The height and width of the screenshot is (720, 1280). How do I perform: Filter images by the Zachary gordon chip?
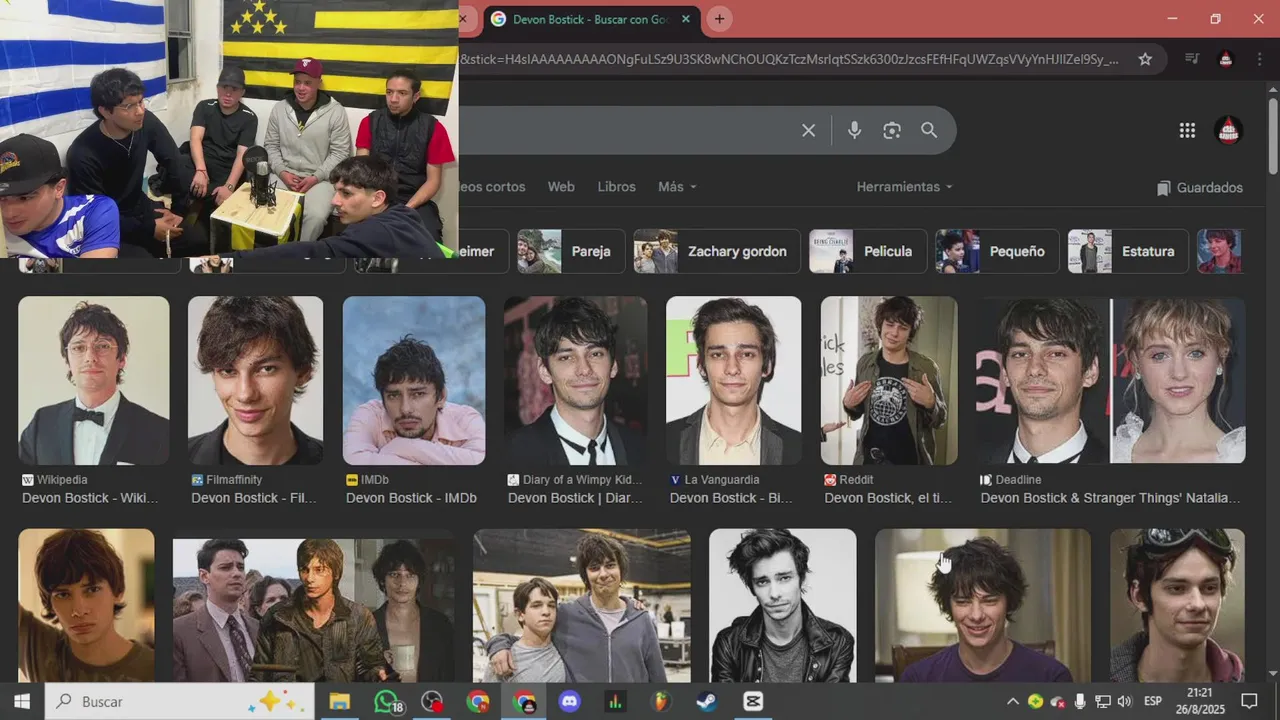tap(717, 251)
